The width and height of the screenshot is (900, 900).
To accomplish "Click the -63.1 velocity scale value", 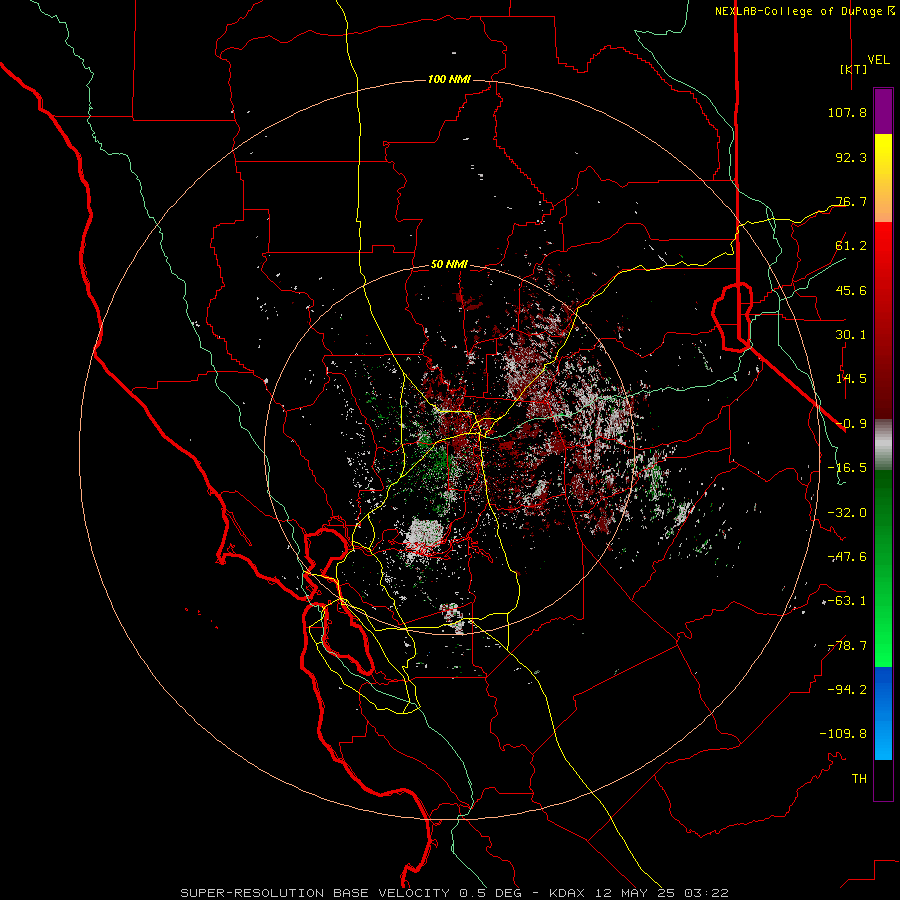I will click(847, 601).
